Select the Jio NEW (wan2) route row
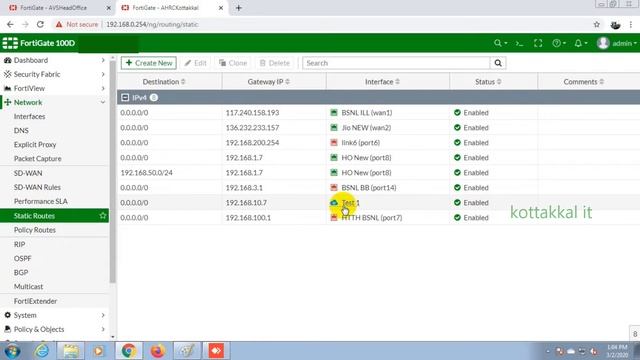This screenshot has height=360, width=640. 378,128
